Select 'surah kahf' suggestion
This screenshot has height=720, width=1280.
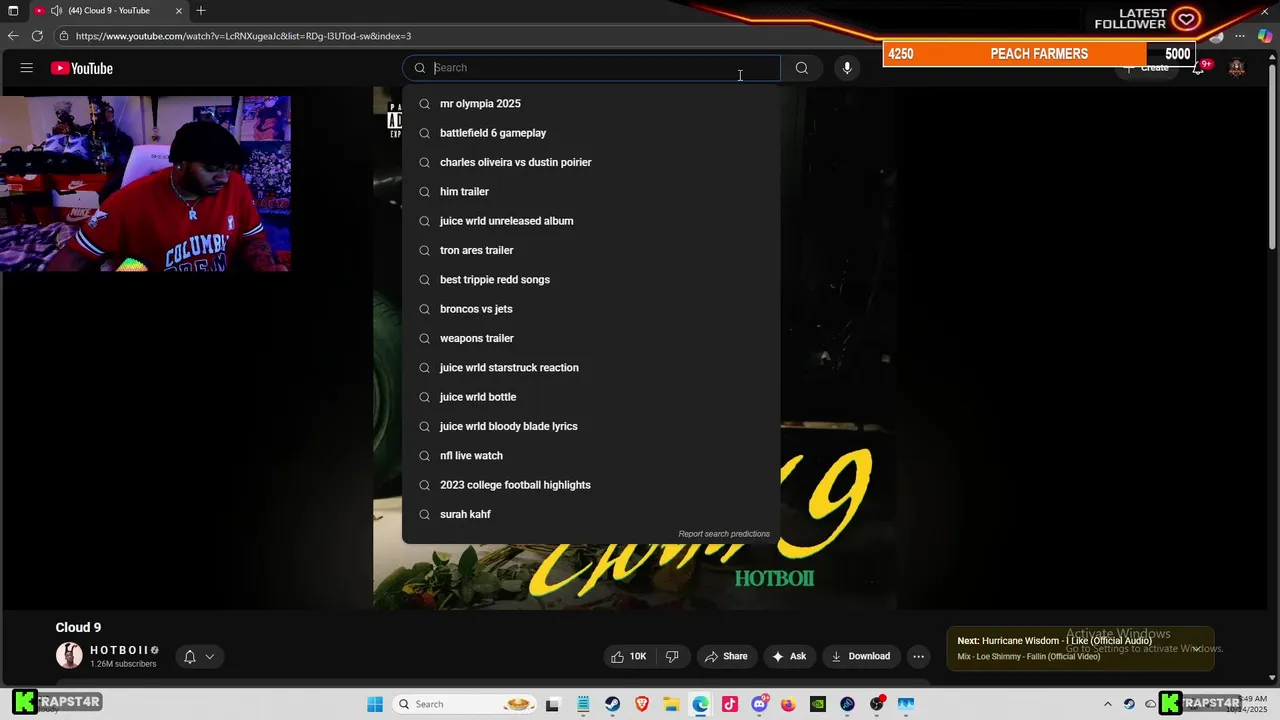pos(591,514)
